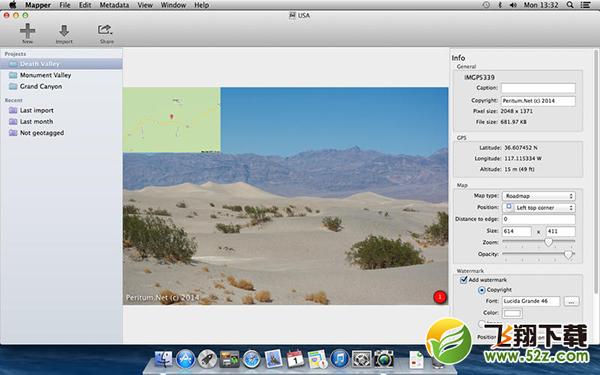Toggle the Add watermark checkbox
This screenshot has height=375, width=600.
463,280
